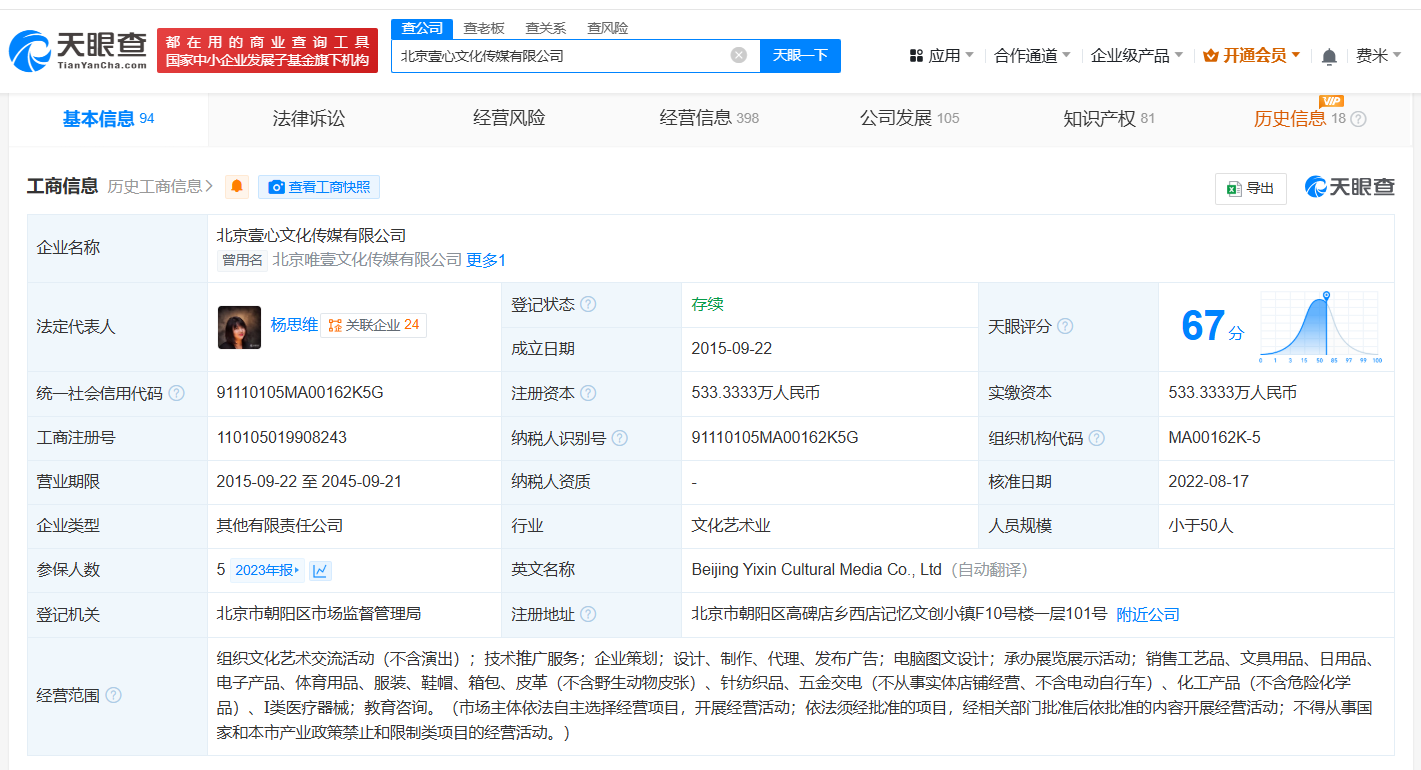Viewport: 1421px width, 770px height.
Task: Click registration number 110105019908243
Action: click(x=282, y=437)
